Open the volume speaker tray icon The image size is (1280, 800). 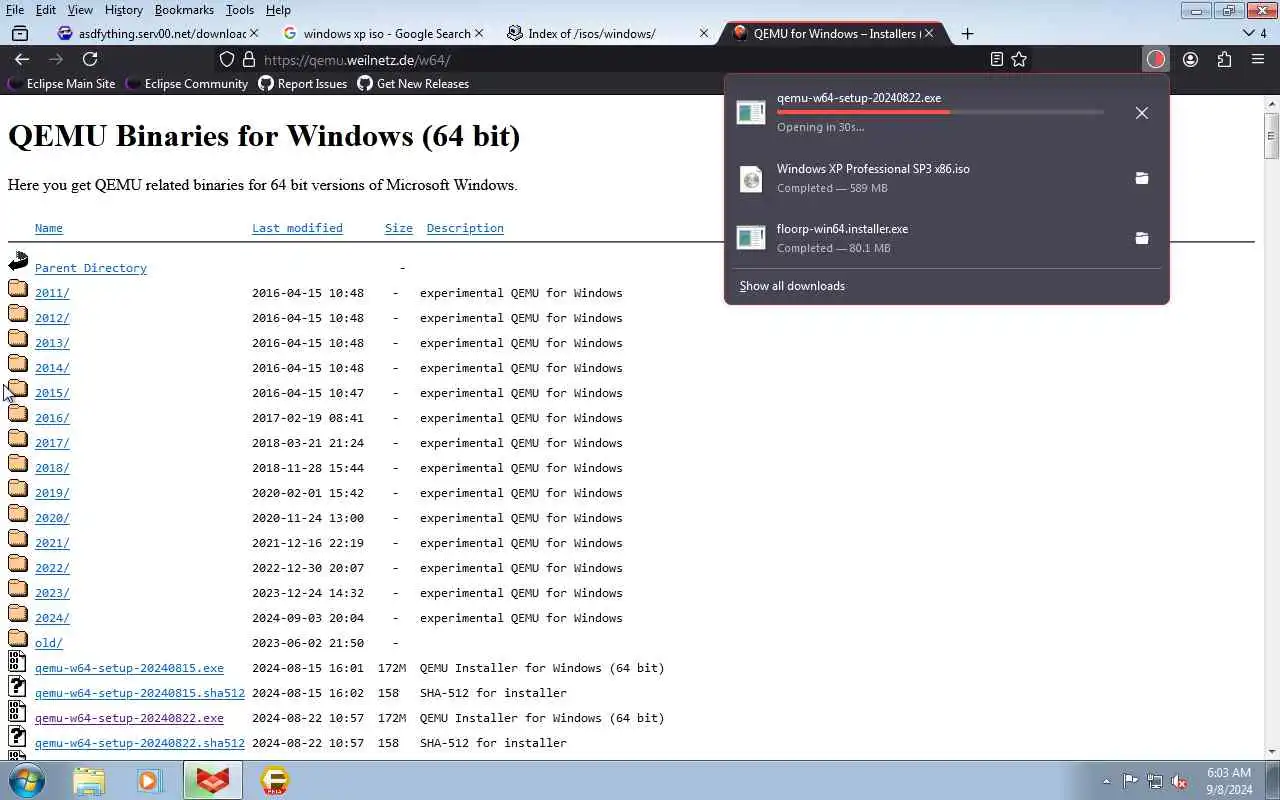click(x=1180, y=781)
